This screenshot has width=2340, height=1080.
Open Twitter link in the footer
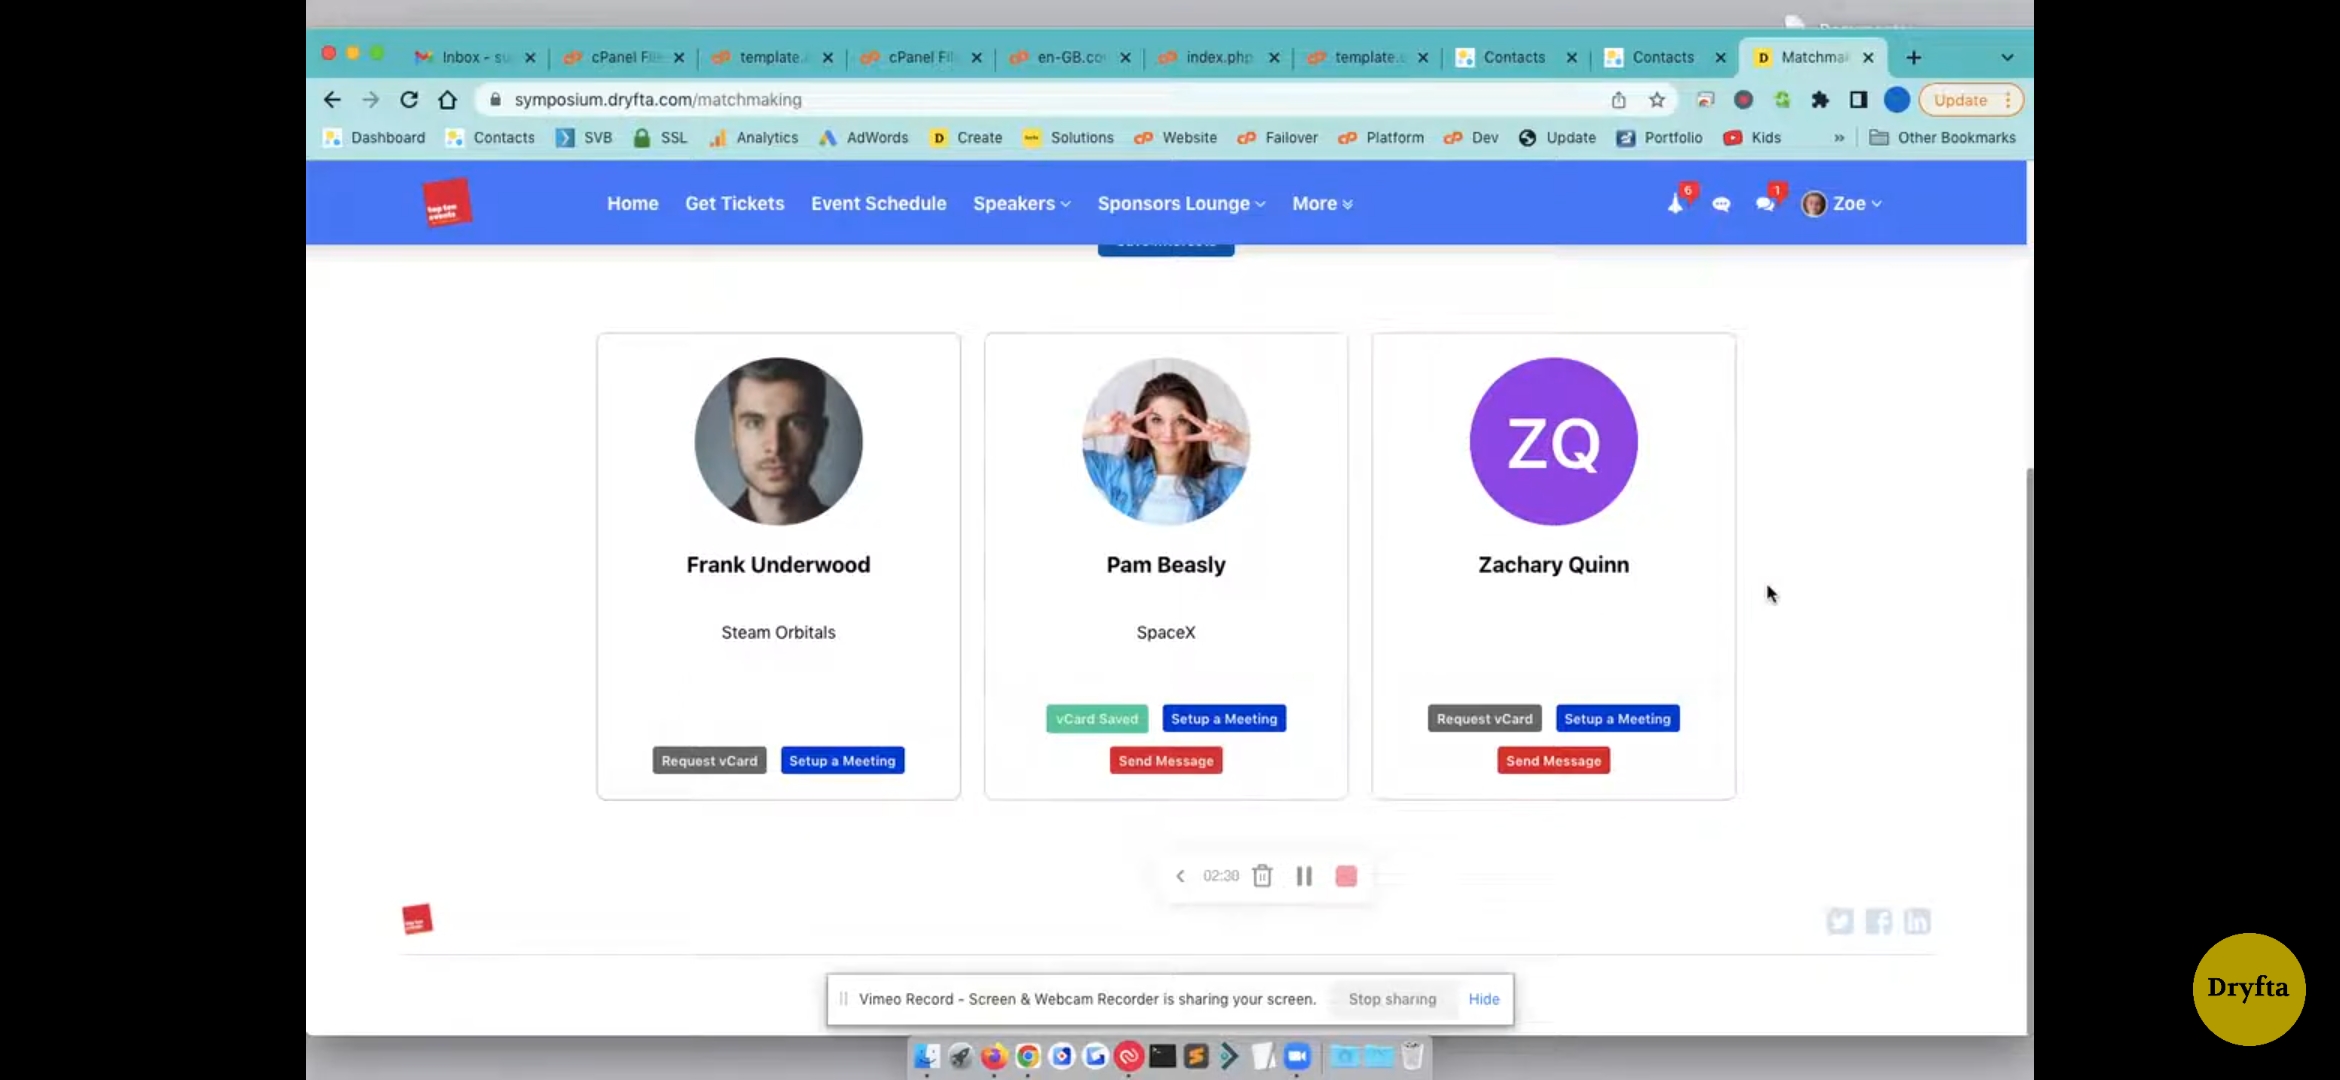1840,921
